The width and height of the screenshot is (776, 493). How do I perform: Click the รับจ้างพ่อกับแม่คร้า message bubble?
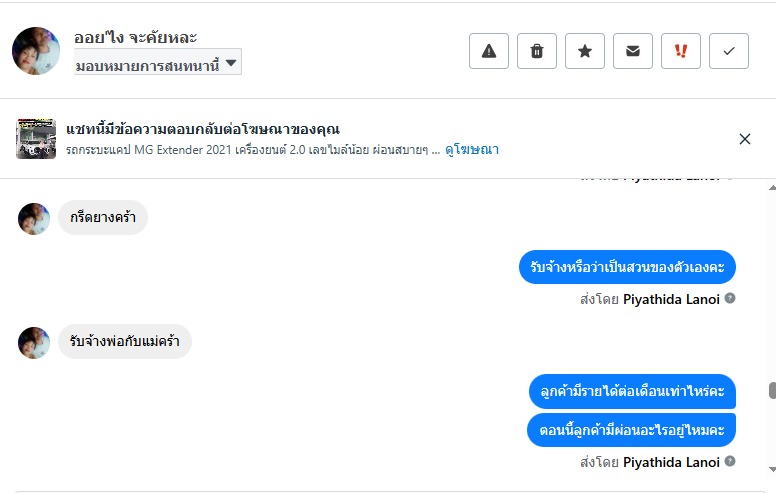(124, 342)
